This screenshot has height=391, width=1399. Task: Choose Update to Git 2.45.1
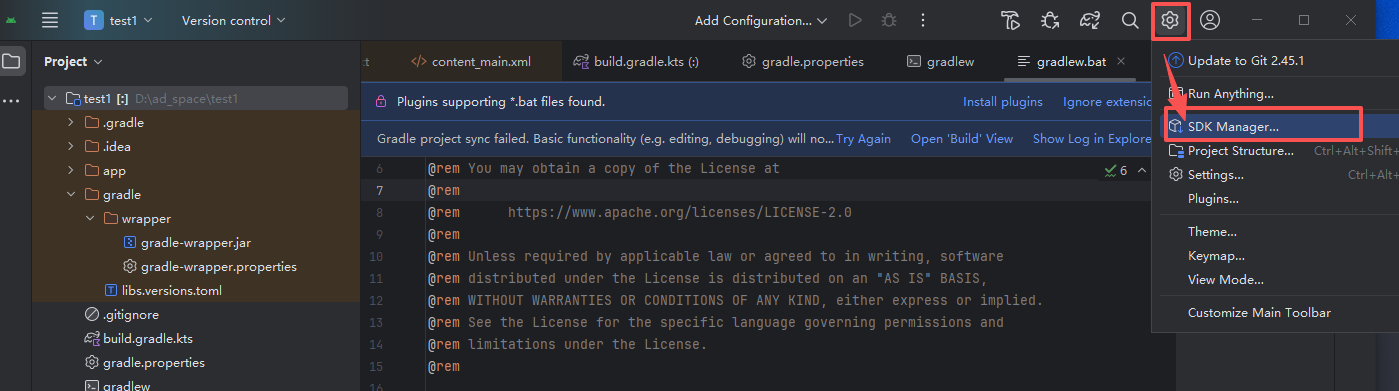click(x=1245, y=60)
